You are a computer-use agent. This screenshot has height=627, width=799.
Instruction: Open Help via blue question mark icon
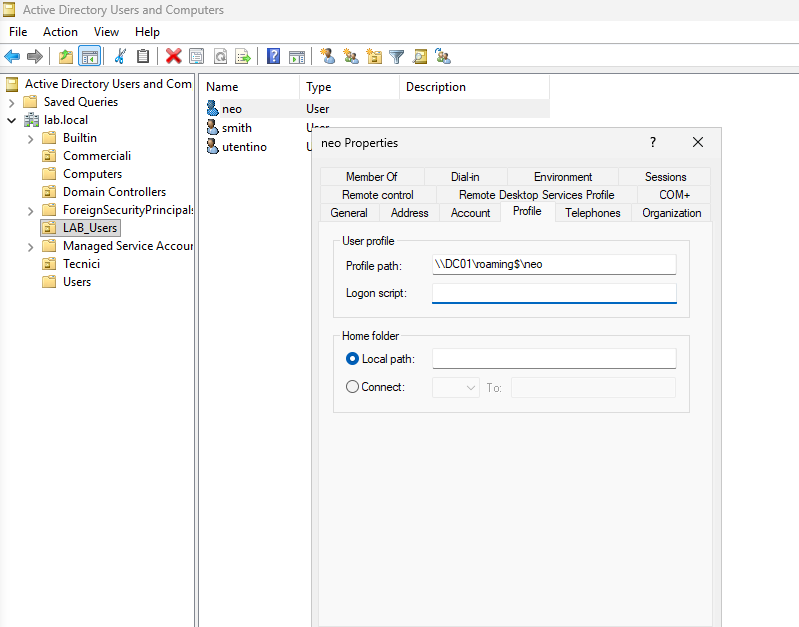[273, 57]
